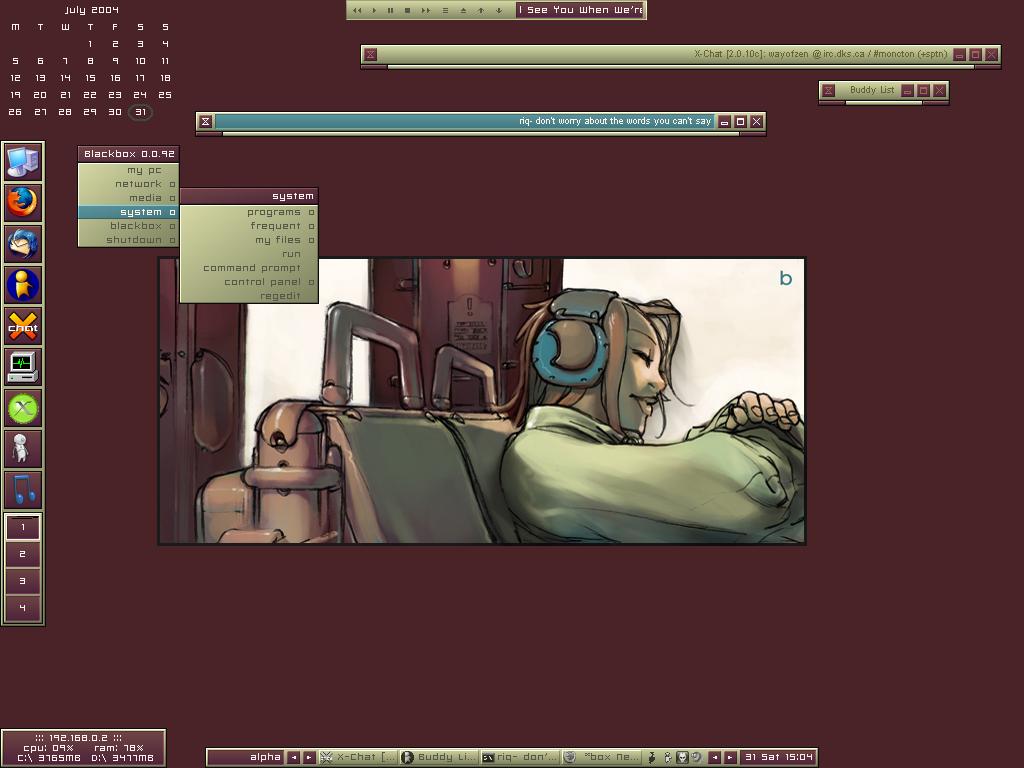Click the green X dock icon
This screenshot has height=768, width=1024.
coord(23,408)
